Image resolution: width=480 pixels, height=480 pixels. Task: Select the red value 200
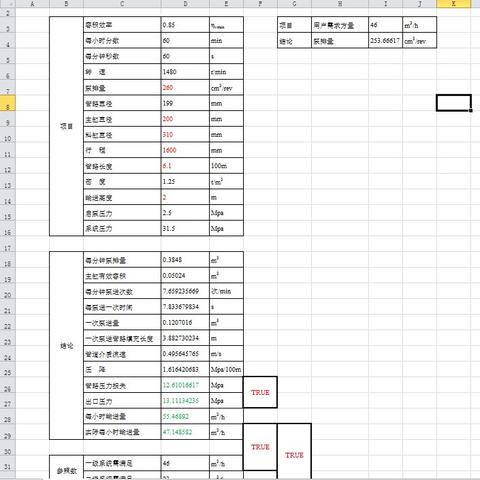click(185, 119)
